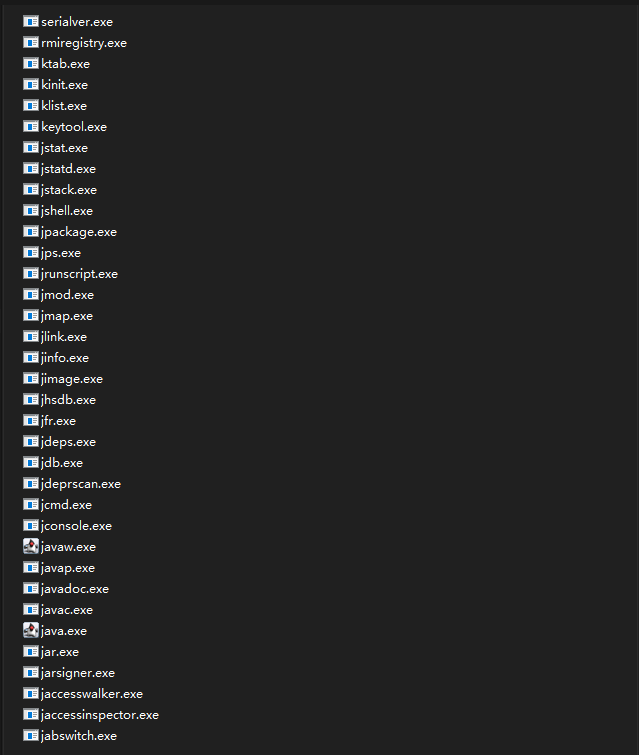Select the rmiregistry.exe file
Viewport: 639px width, 755px height.
click(x=84, y=43)
